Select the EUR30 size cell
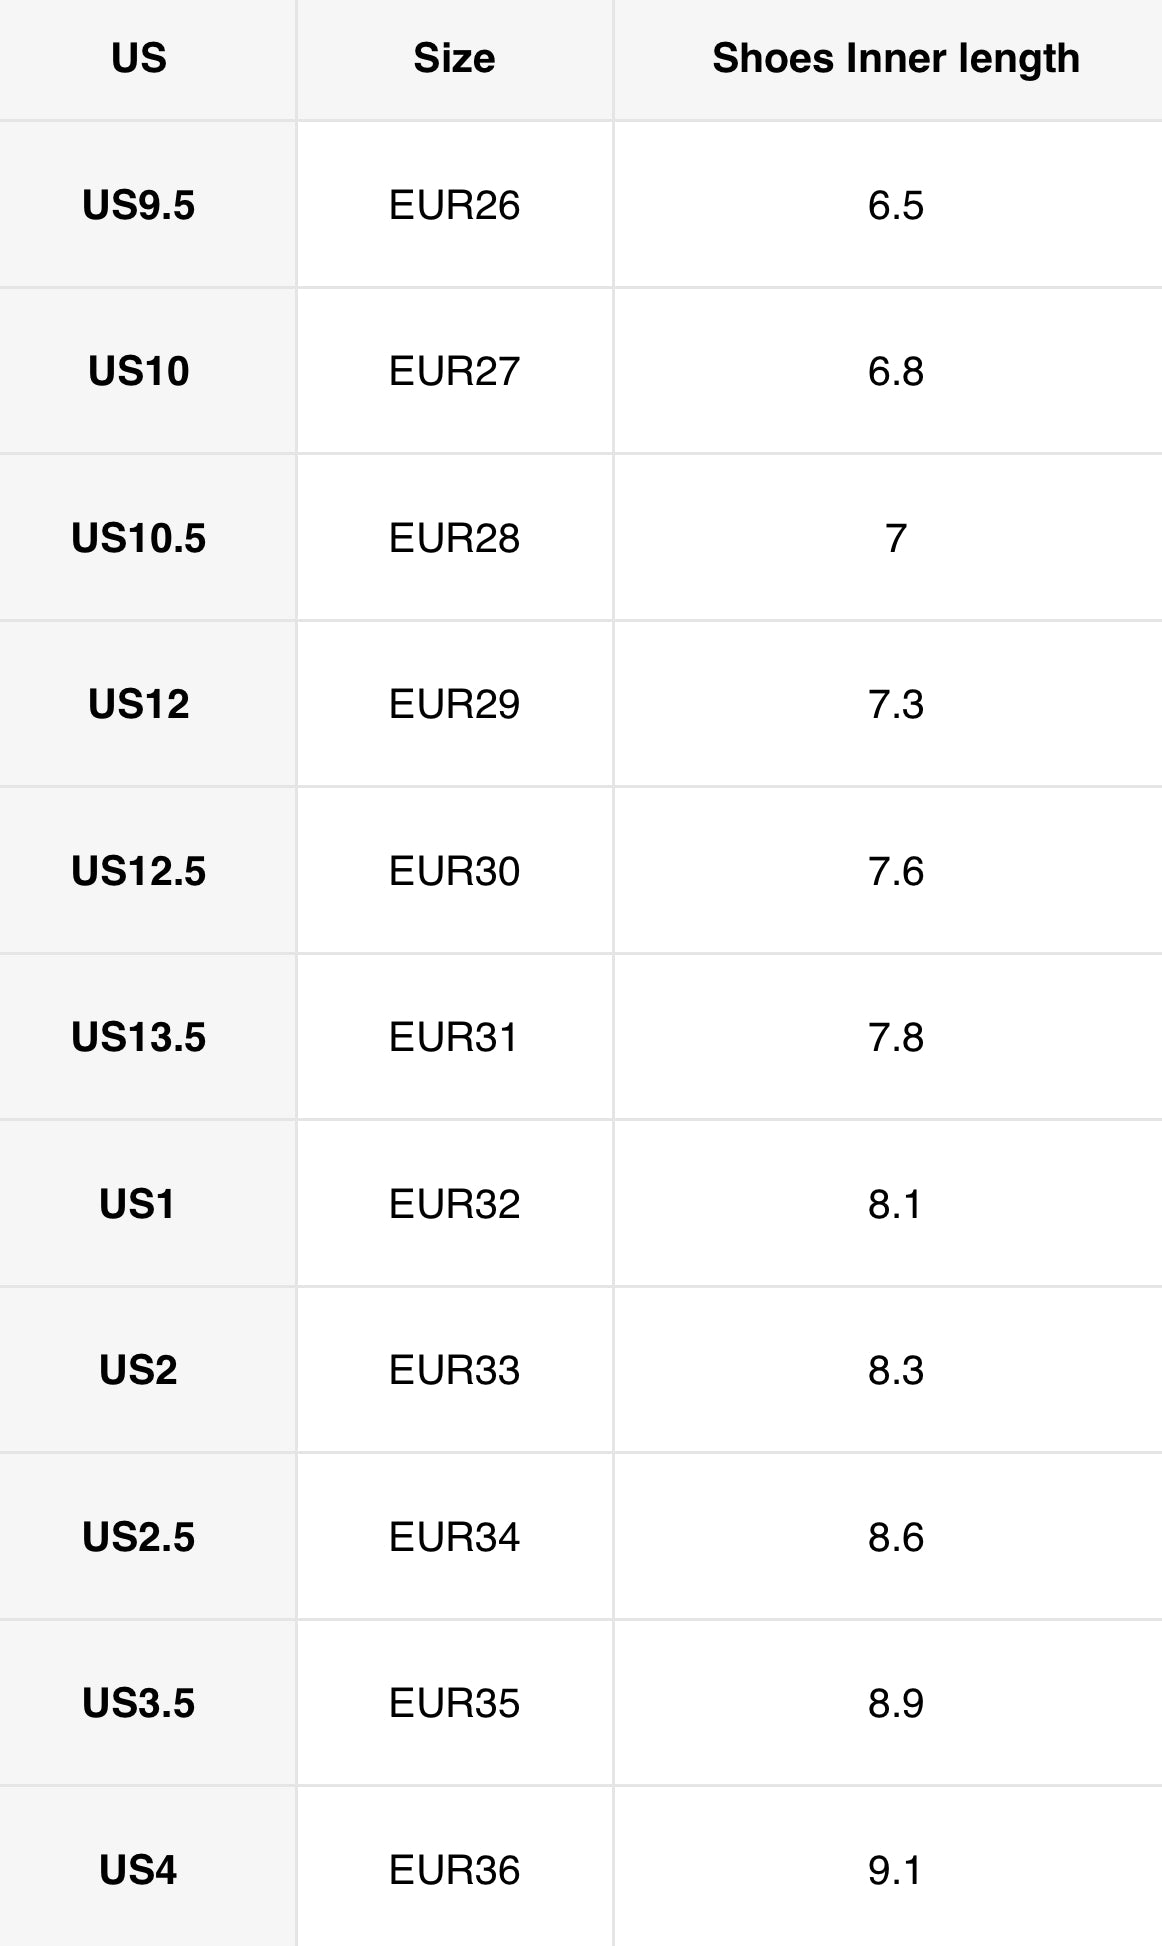Viewport: 1162px width, 1946px height. (x=454, y=871)
